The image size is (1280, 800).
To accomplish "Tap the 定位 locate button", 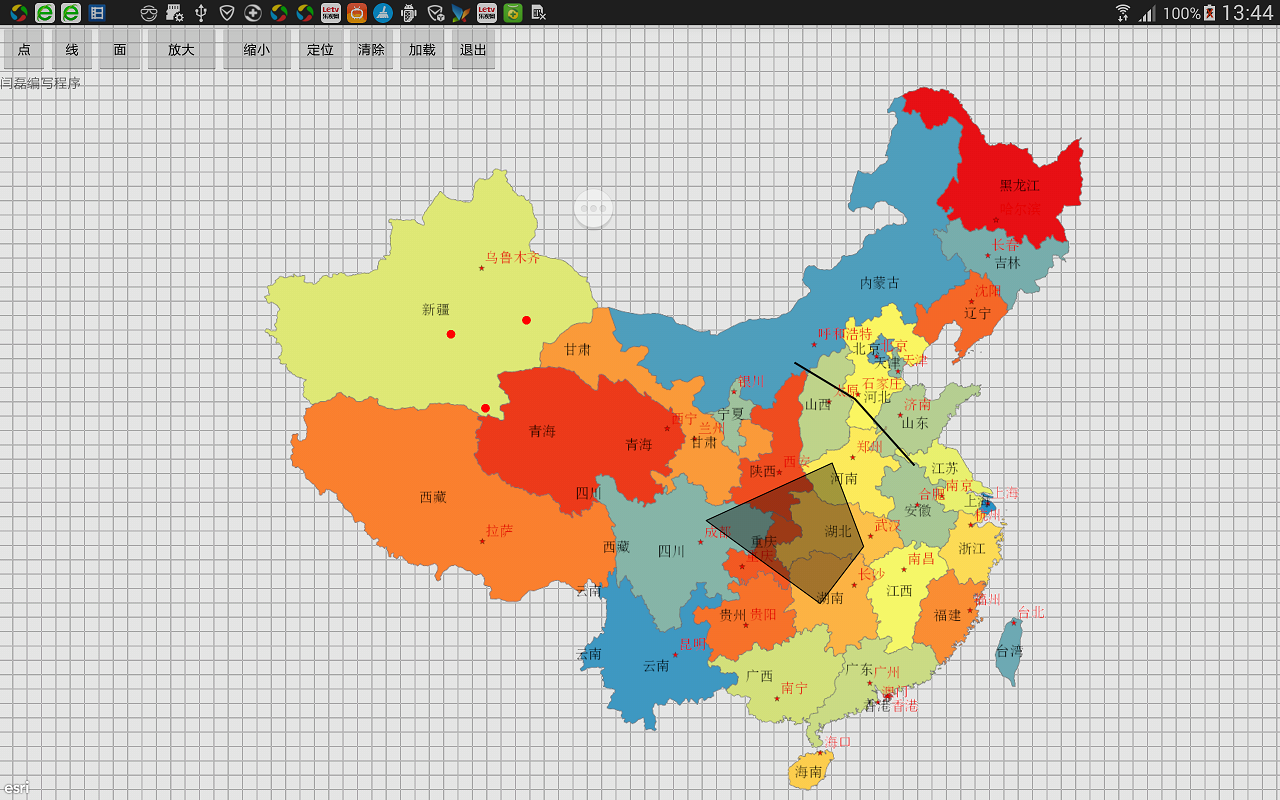I will tap(320, 49).
